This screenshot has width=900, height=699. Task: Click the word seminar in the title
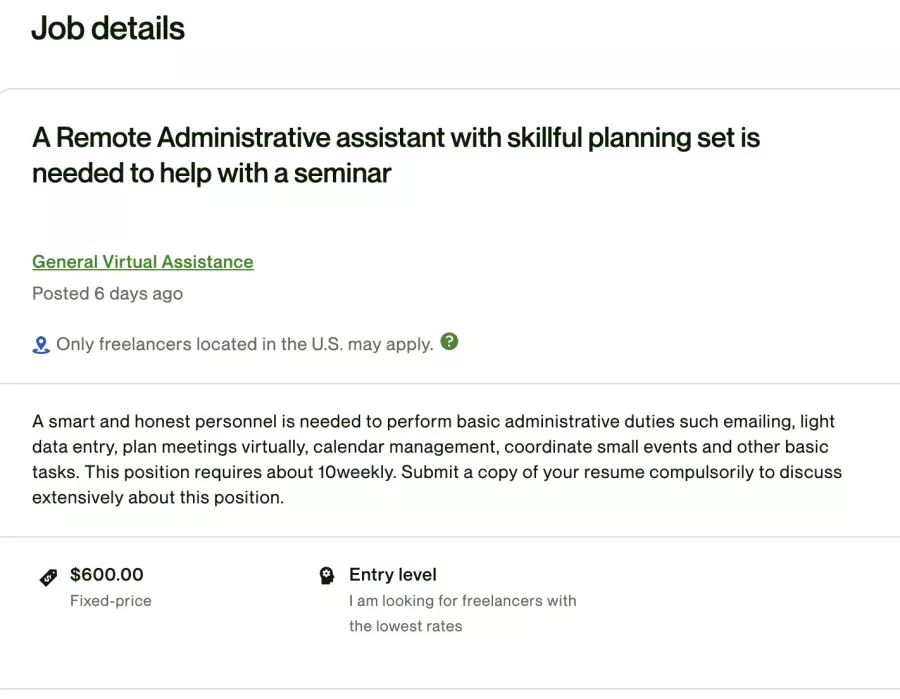(343, 173)
